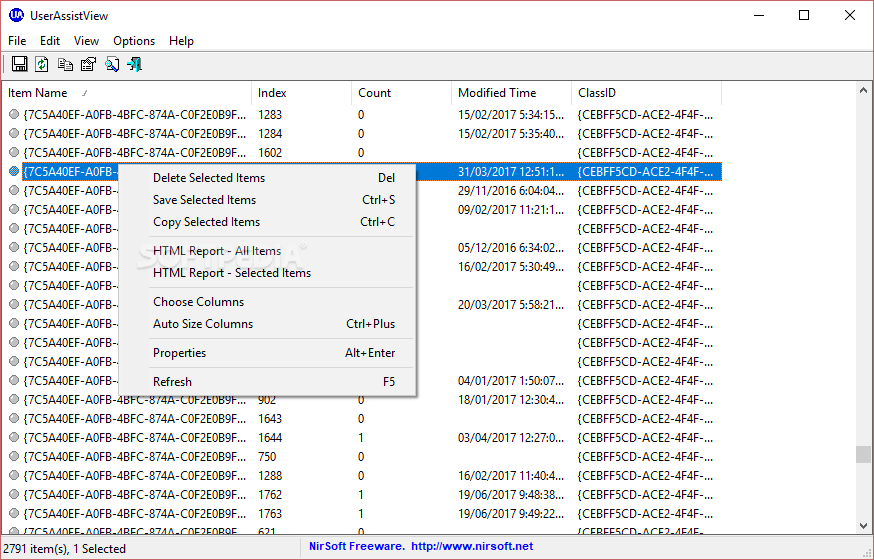Click index cell 1602
This screenshot has width=874, height=560.
pyautogui.click(x=270, y=153)
